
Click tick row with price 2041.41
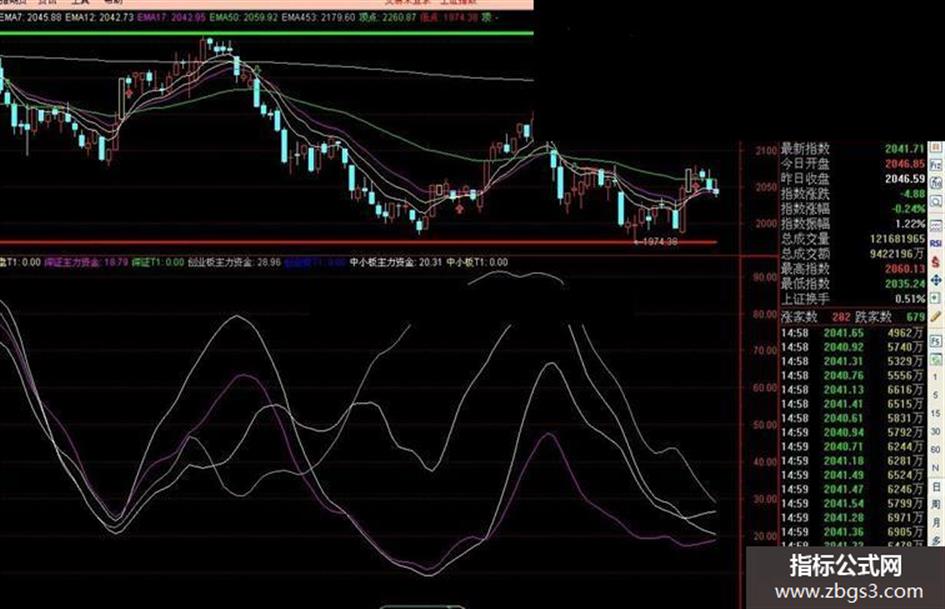pos(853,404)
